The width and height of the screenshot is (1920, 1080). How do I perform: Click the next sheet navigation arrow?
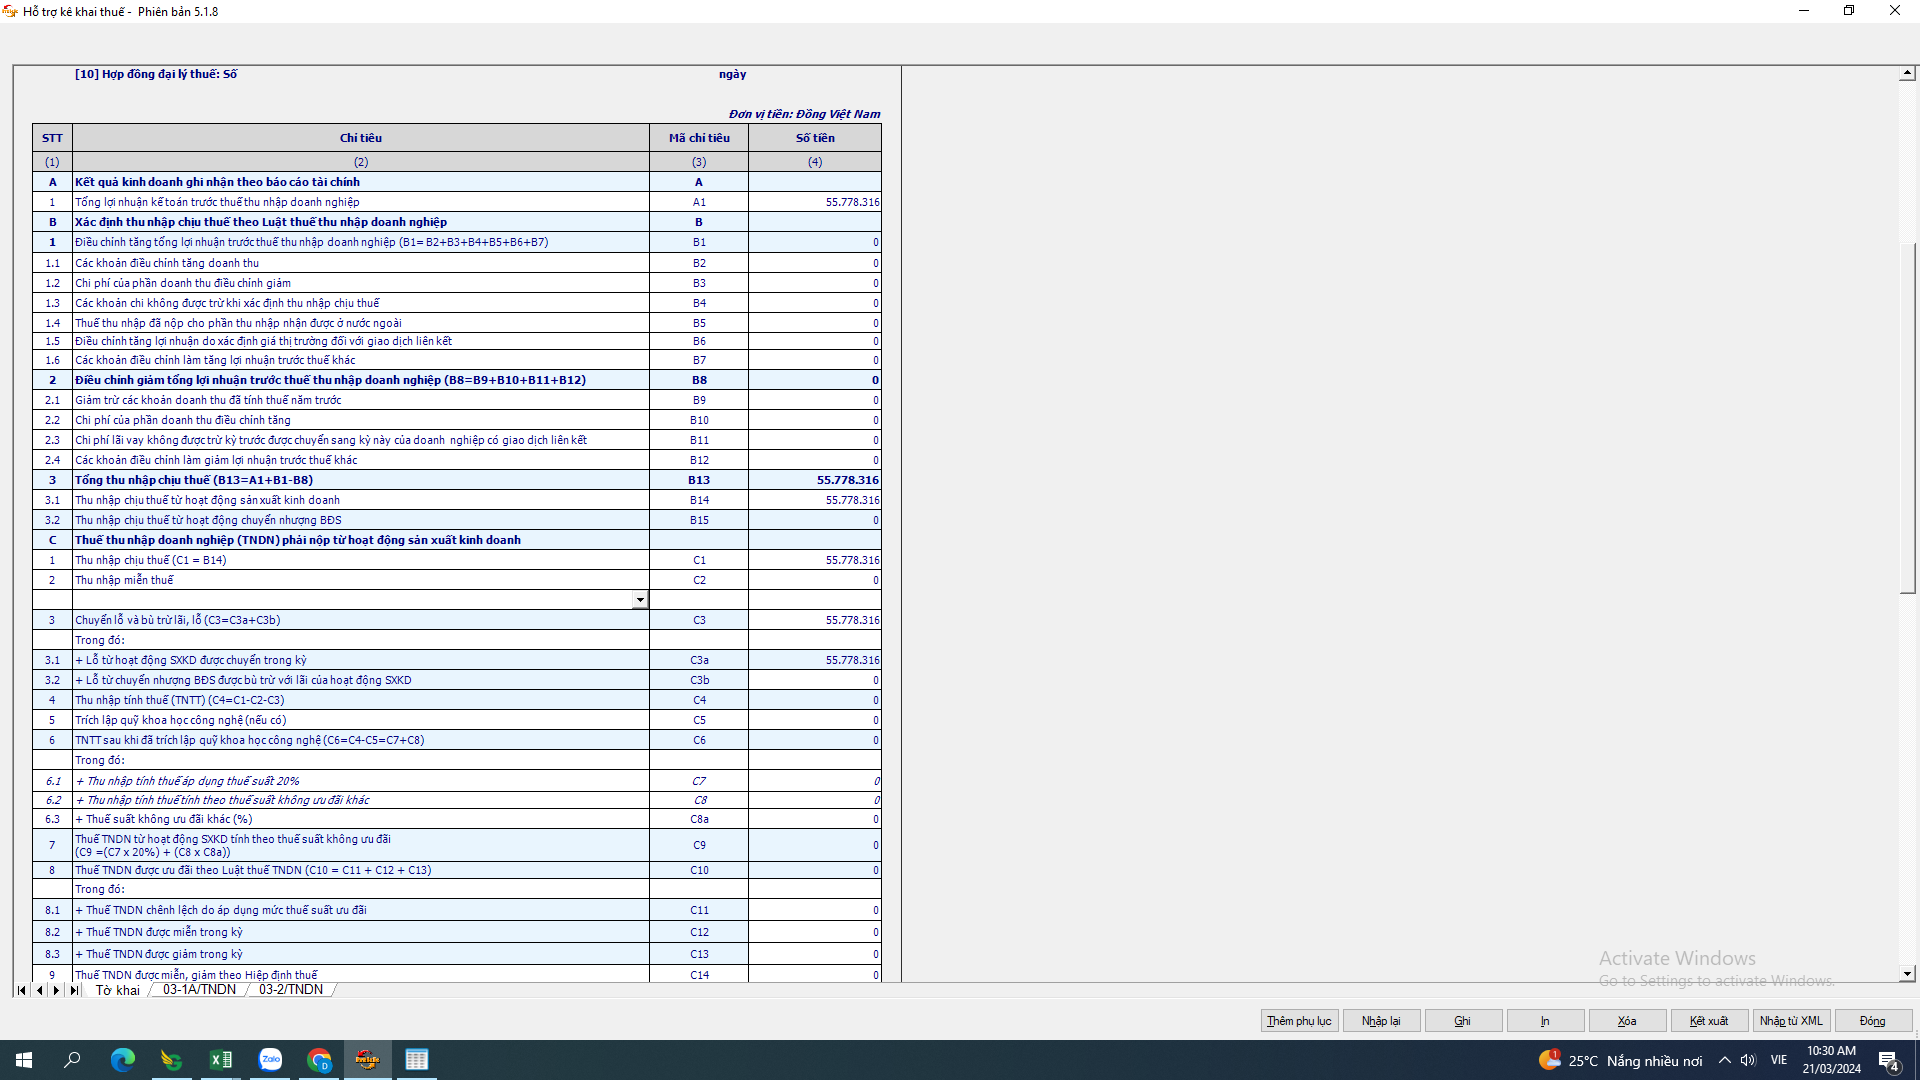pos(56,990)
